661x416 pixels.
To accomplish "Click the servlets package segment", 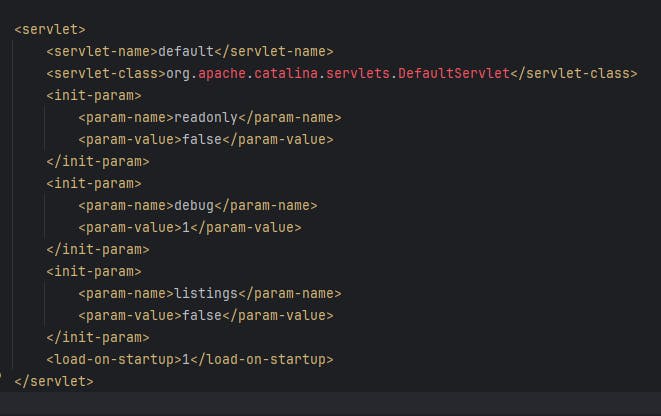I will coord(358,73).
